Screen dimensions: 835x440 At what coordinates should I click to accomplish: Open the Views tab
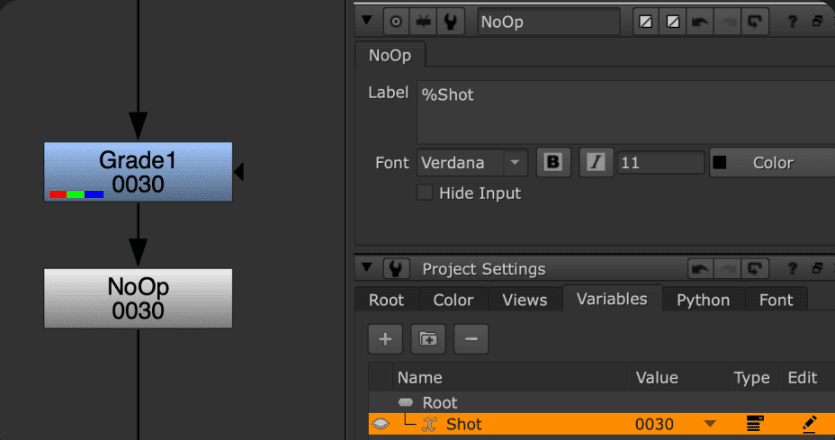click(524, 300)
